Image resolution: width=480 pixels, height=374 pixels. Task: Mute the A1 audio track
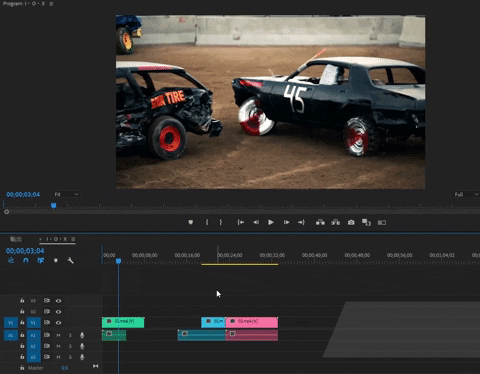point(58,335)
